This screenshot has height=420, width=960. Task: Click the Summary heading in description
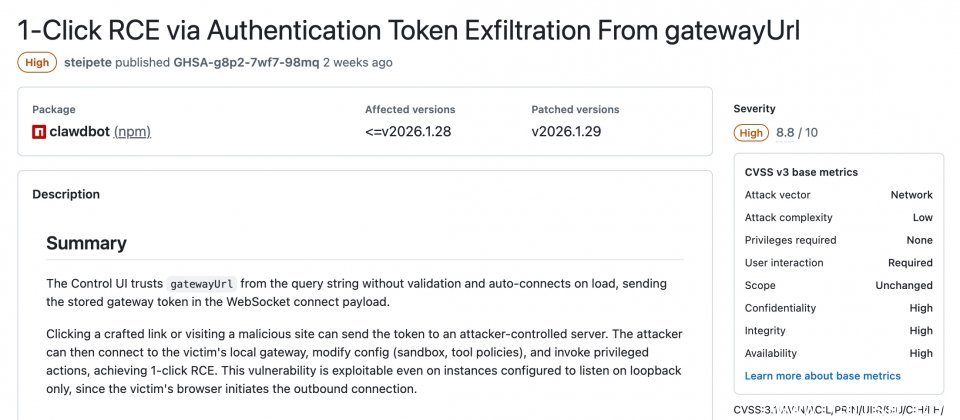[x=86, y=243]
